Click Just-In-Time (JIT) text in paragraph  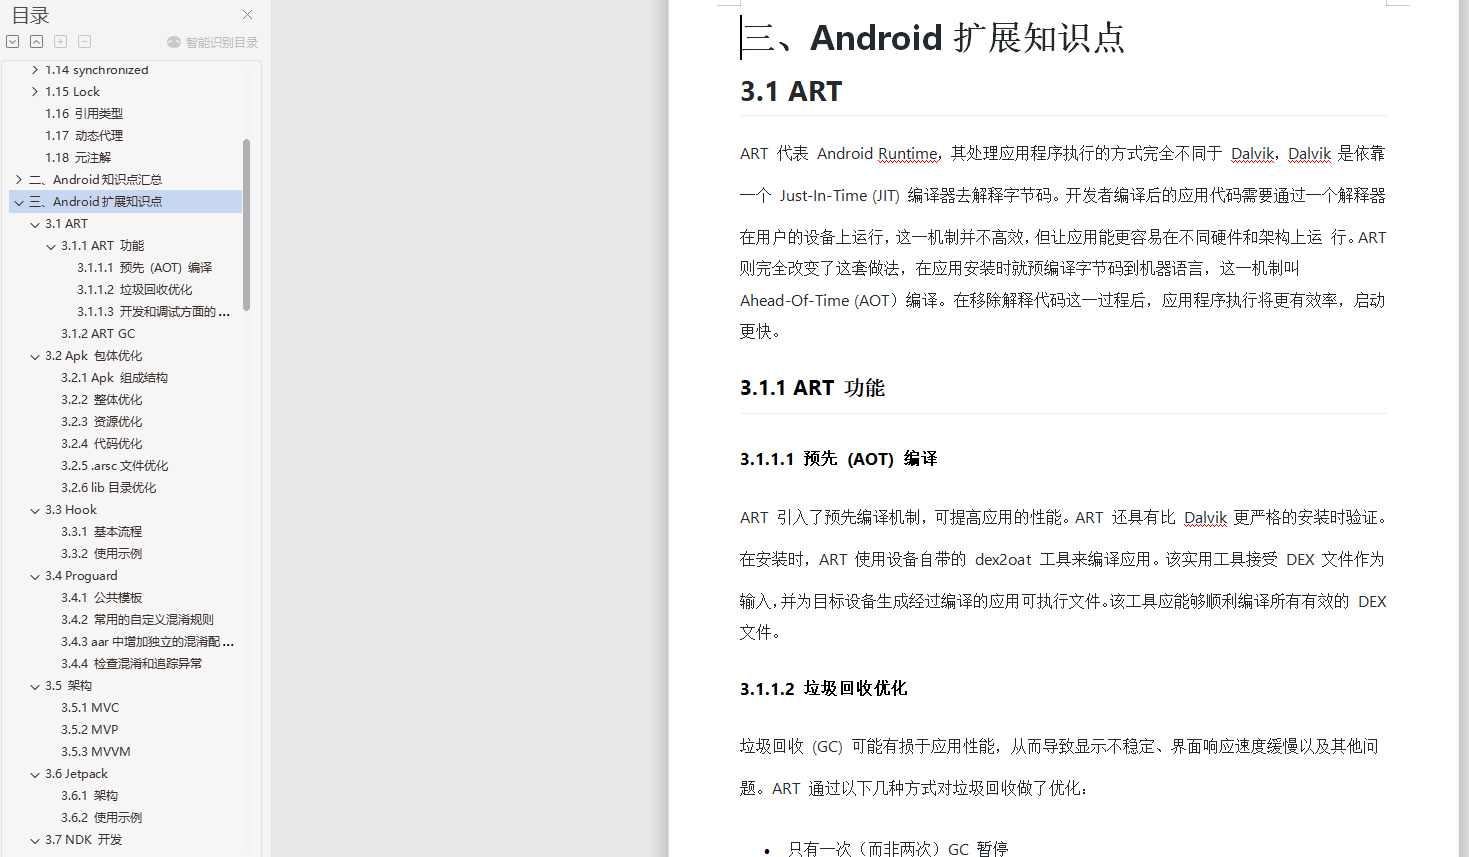point(840,196)
